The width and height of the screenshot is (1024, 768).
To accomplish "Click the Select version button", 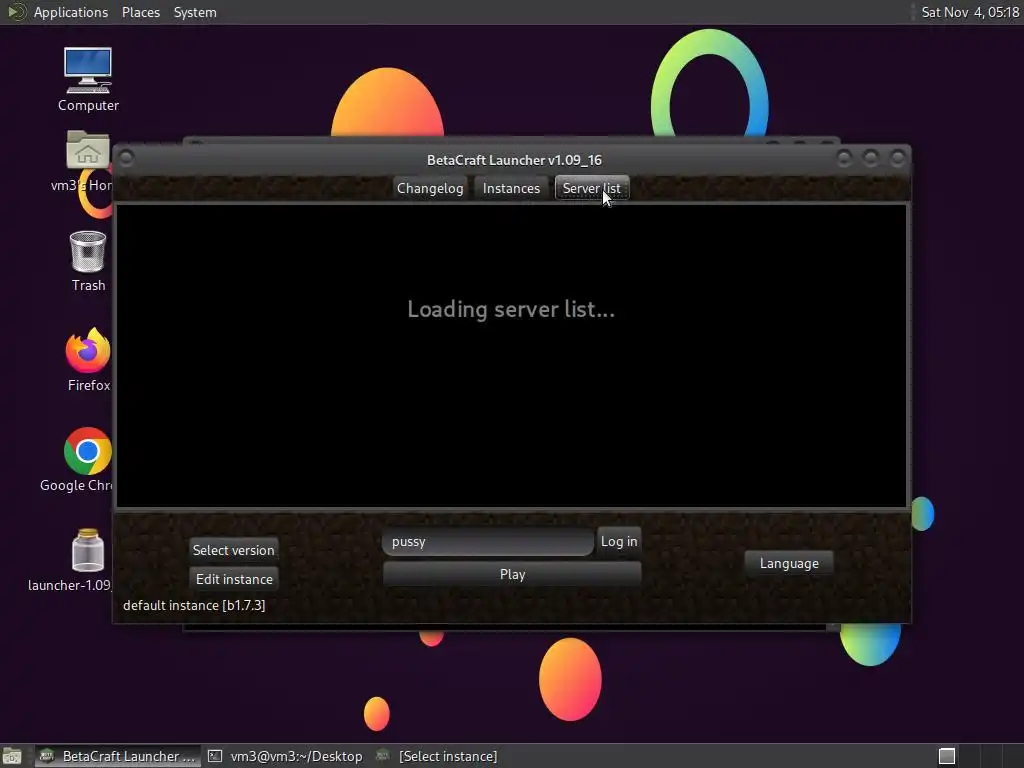I will pos(234,550).
